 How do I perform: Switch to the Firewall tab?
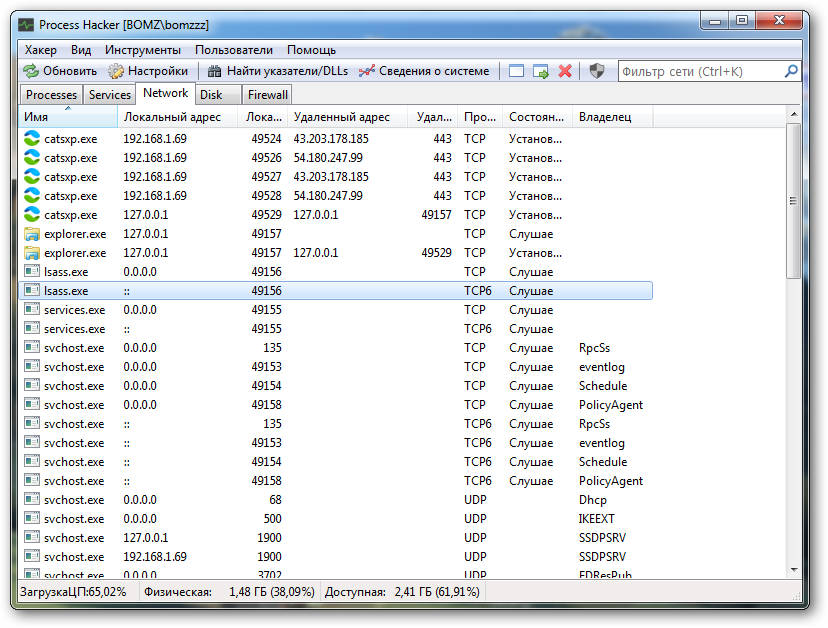coord(267,95)
